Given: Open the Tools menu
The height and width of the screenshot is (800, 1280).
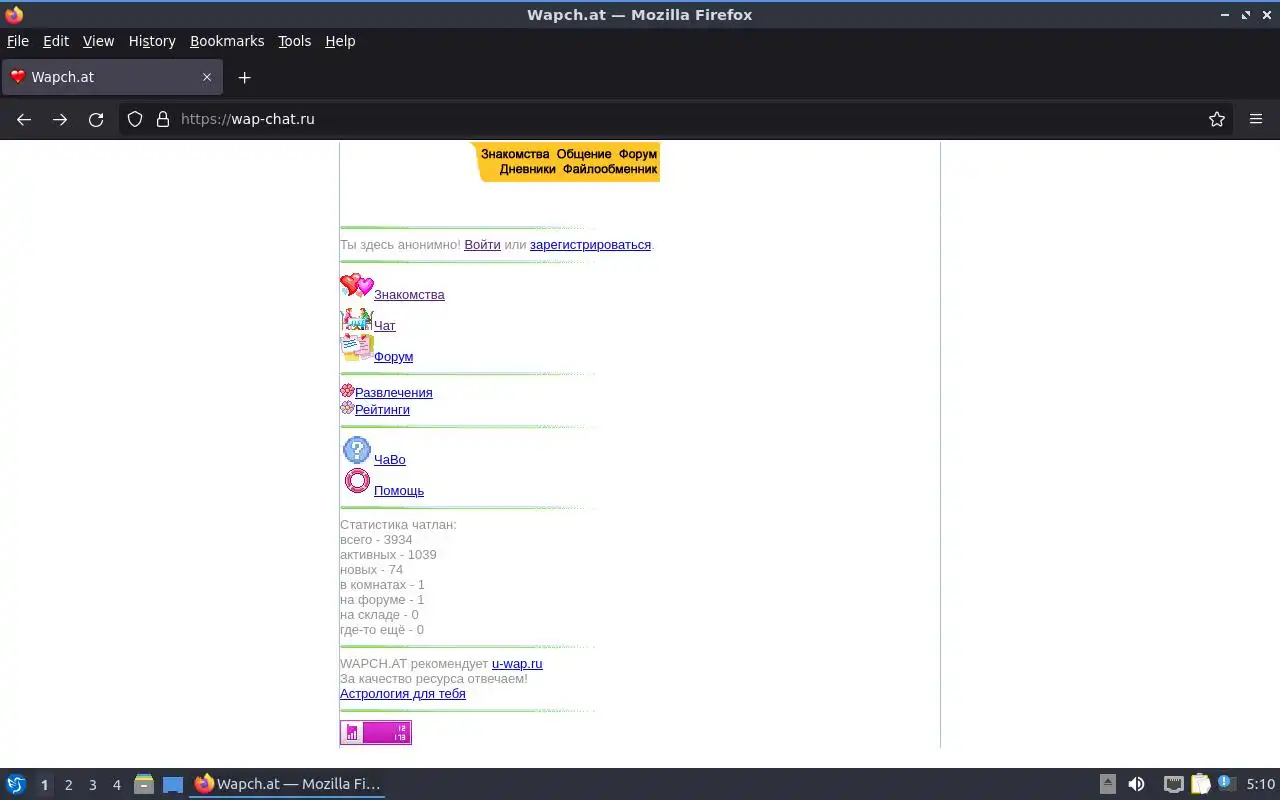Looking at the screenshot, I should click(295, 41).
